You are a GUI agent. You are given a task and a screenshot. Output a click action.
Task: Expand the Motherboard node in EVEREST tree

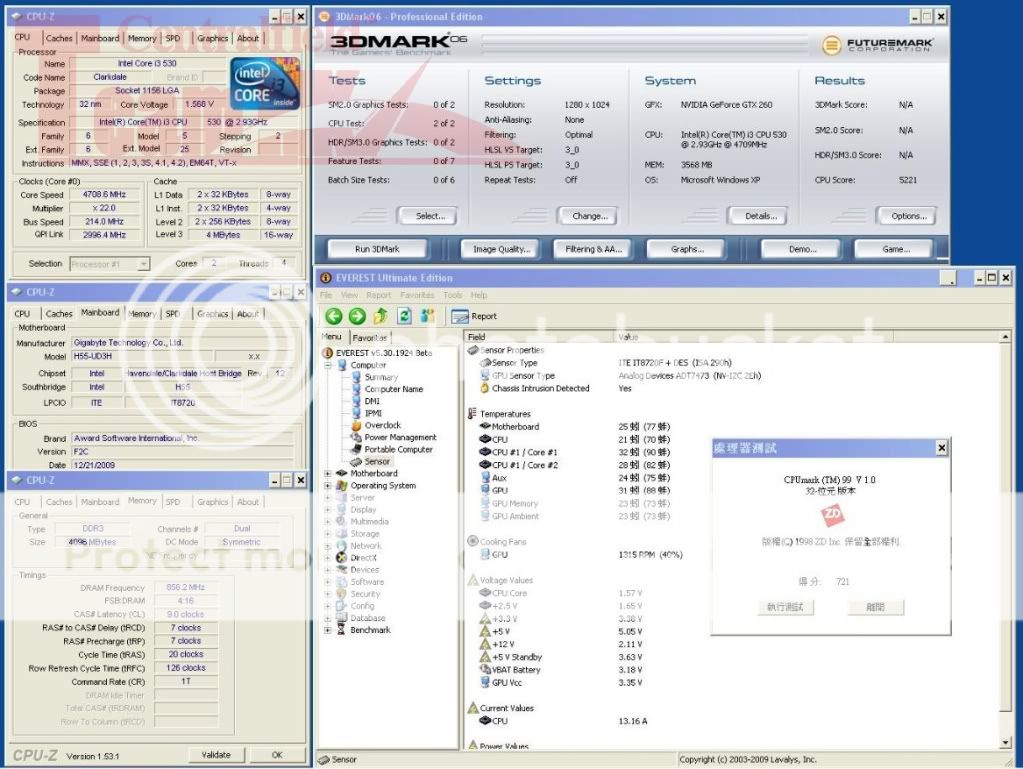tap(329, 474)
